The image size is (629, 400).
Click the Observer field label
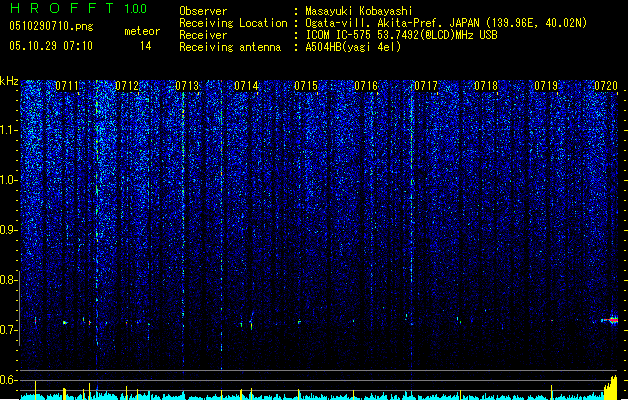(x=203, y=11)
